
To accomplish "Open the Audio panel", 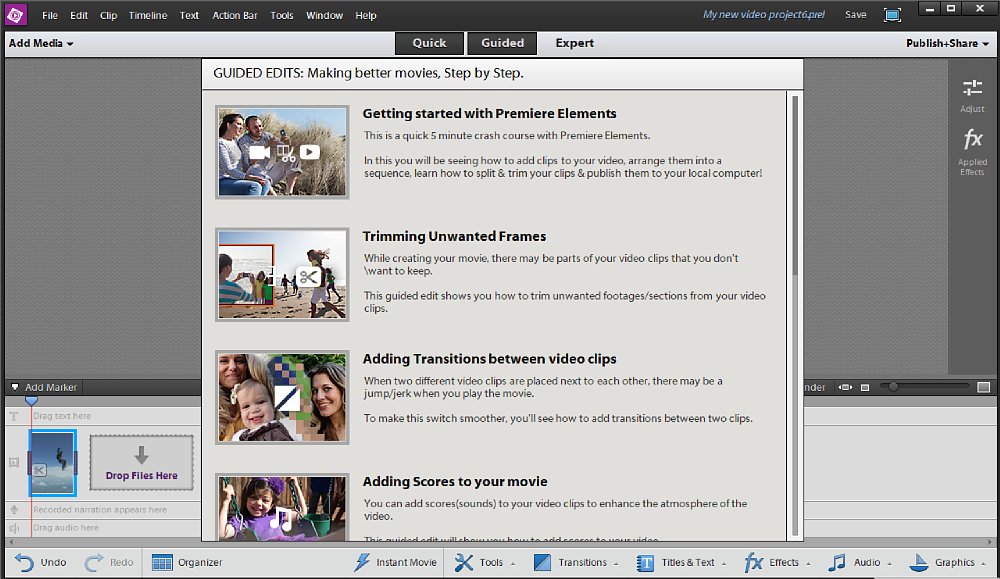I will point(860,562).
